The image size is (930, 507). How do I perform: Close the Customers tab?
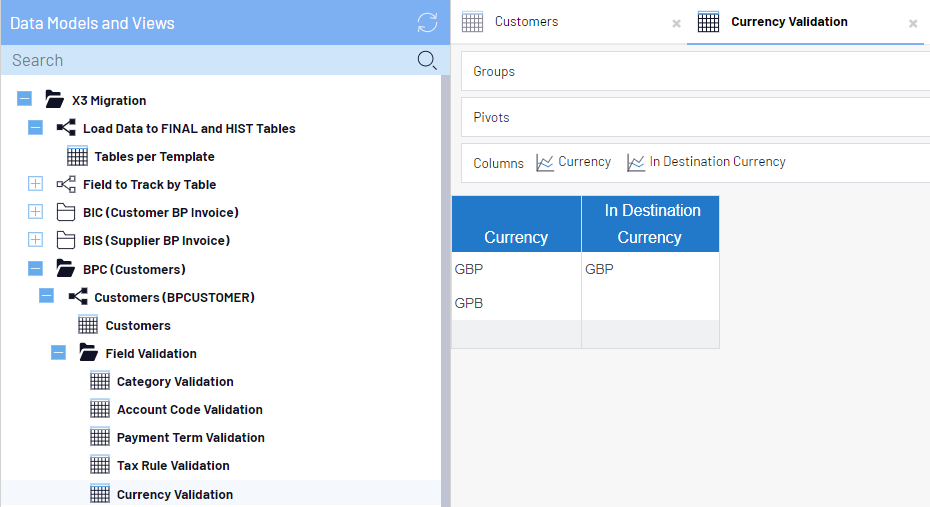tap(676, 23)
